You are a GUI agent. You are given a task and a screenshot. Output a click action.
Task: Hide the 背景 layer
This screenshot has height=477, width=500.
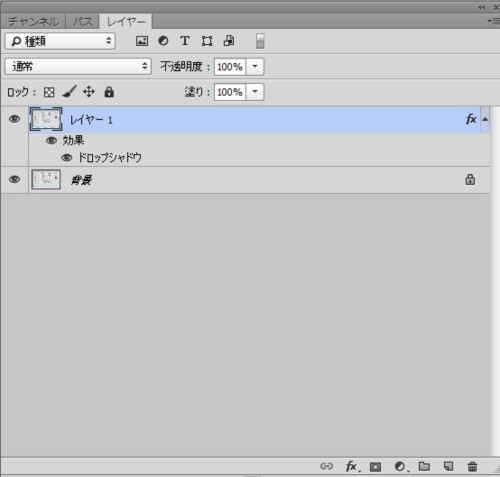(x=14, y=179)
